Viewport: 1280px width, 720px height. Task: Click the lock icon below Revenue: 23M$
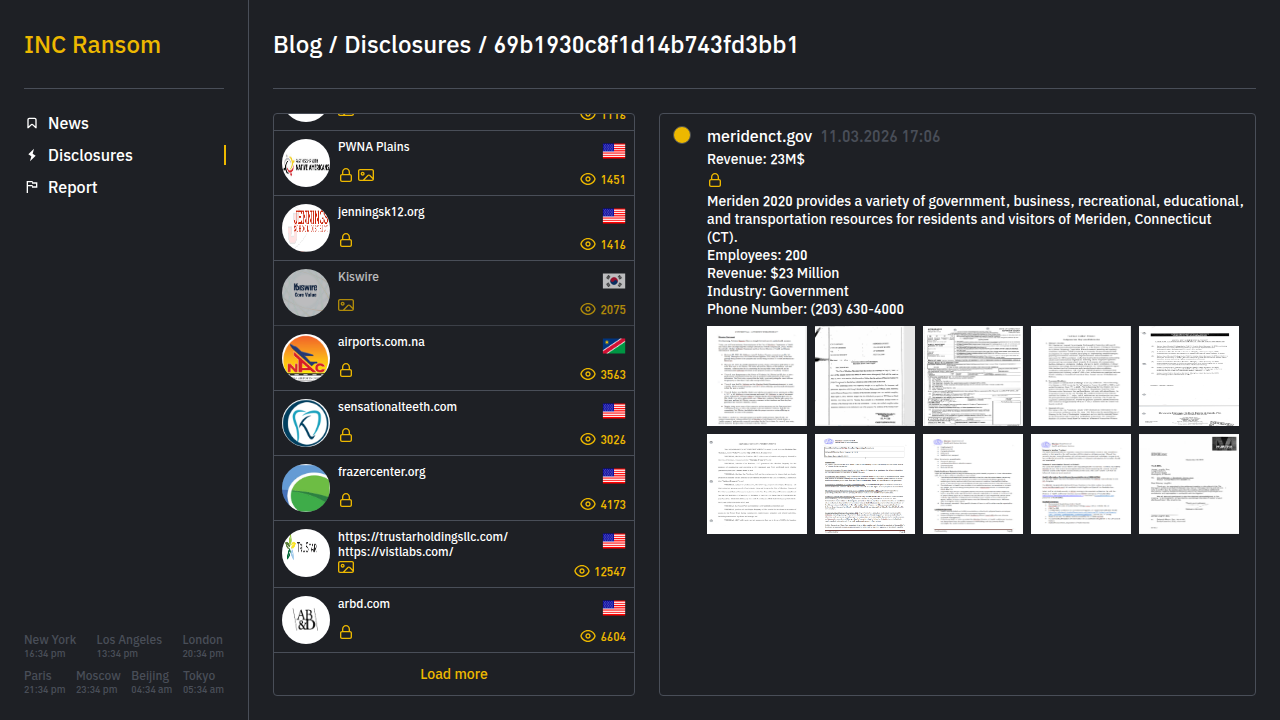click(715, 181)
